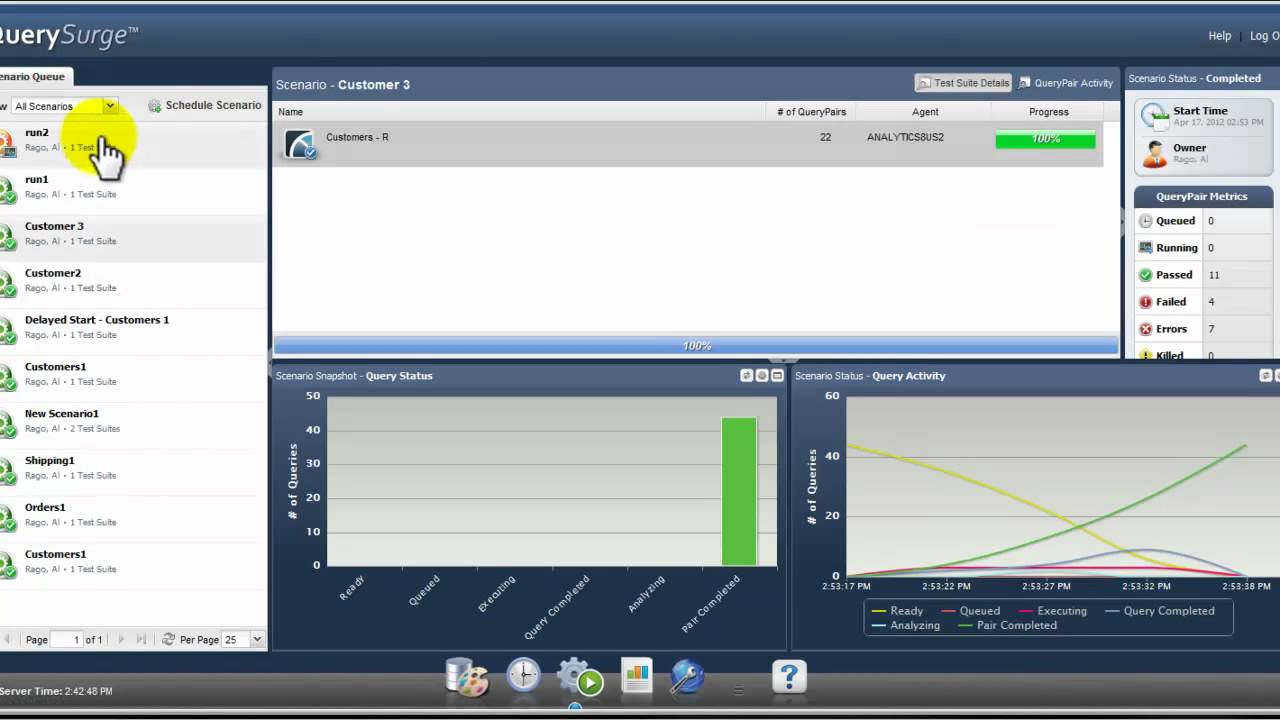Click the Query Completed legend entry
This screenshot has height=720, width=1280.
click(1160, 611)
